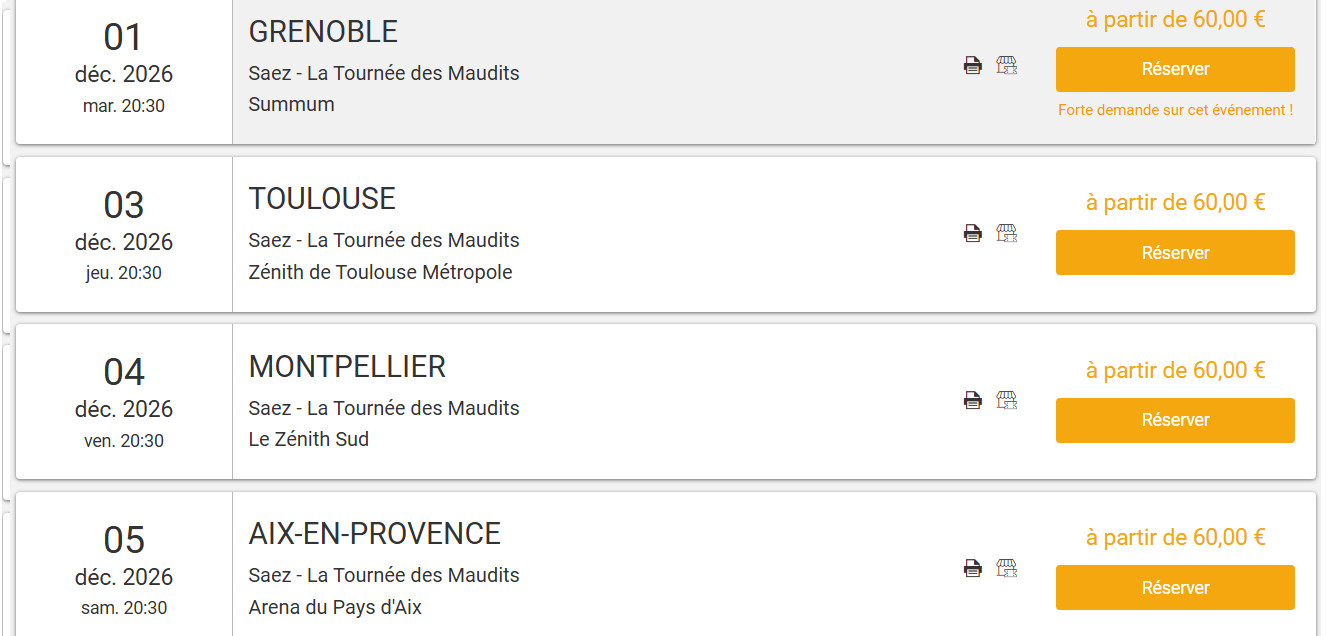This screenshot has height=636, width=1332.
Task: Click the Arena du Pays d'Aix venue
Action: (x=335, y=607)
